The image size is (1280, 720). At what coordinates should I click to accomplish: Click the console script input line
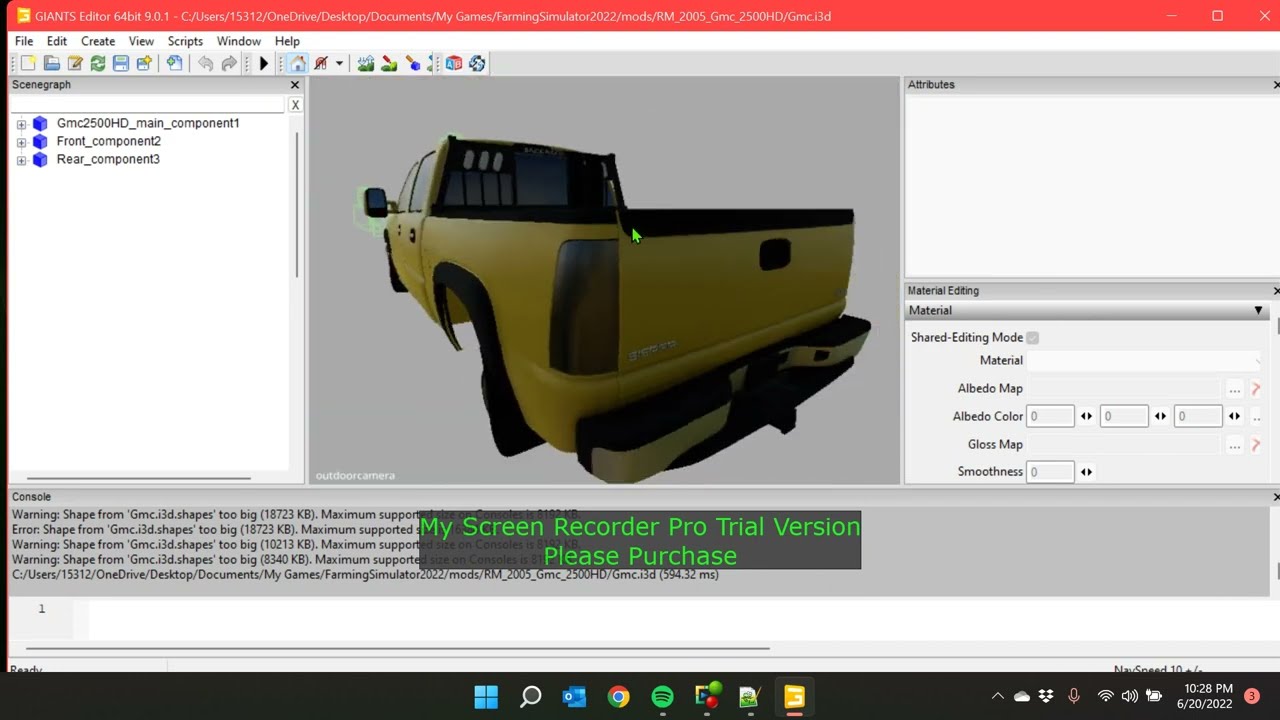[x=680, y=618]
